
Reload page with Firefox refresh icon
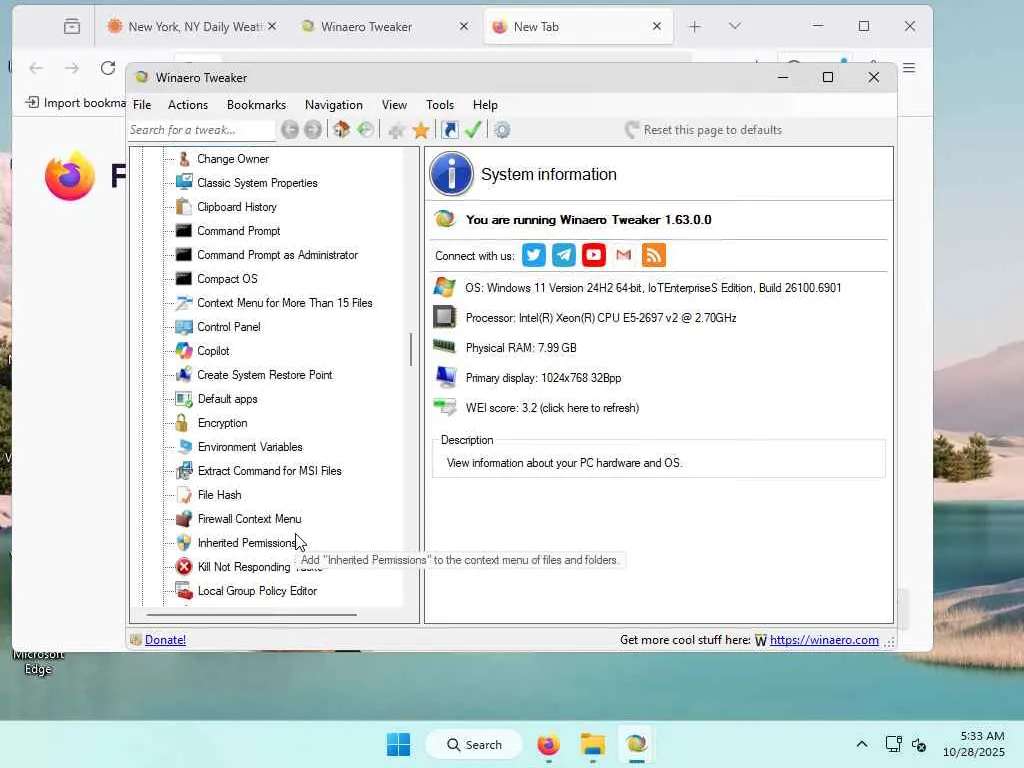[x=108, y=68]
